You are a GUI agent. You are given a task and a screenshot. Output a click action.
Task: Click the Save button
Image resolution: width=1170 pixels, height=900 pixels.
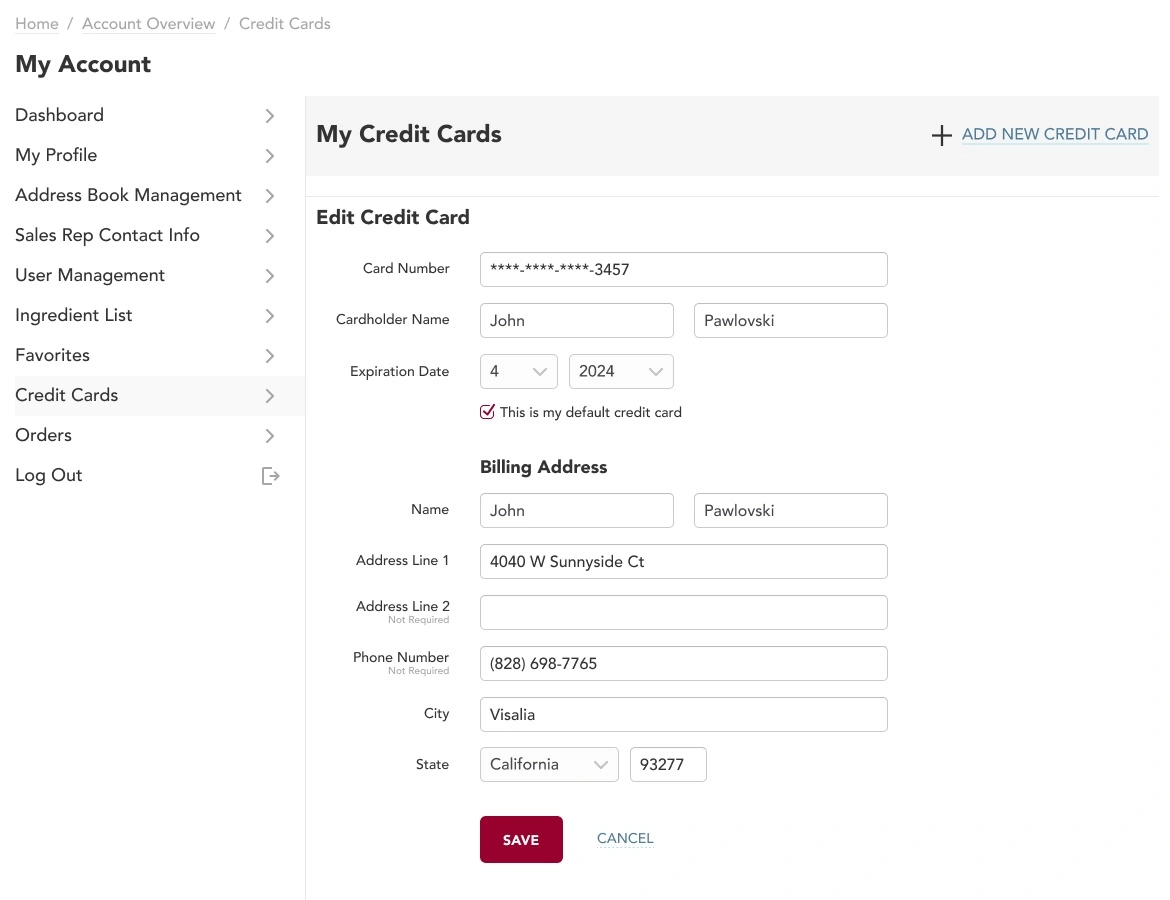coord(521,840)
